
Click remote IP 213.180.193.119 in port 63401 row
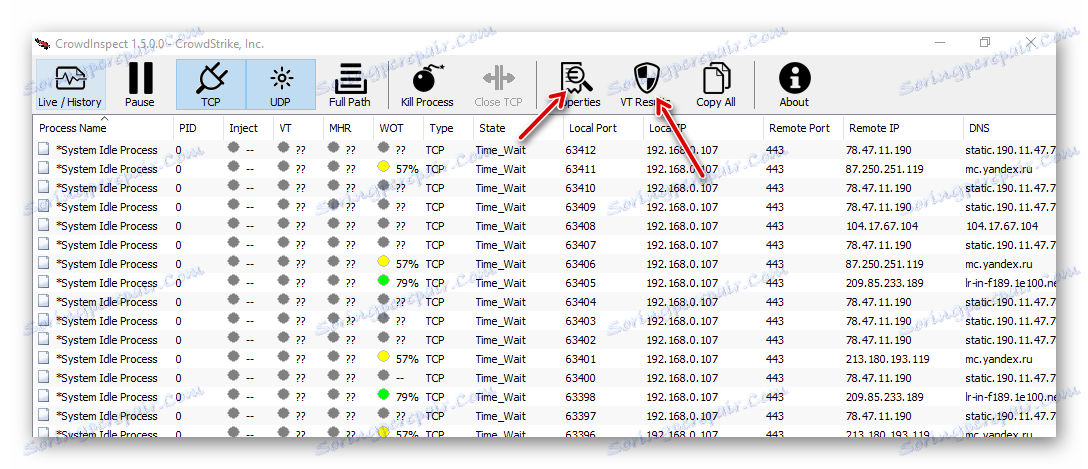887,359
